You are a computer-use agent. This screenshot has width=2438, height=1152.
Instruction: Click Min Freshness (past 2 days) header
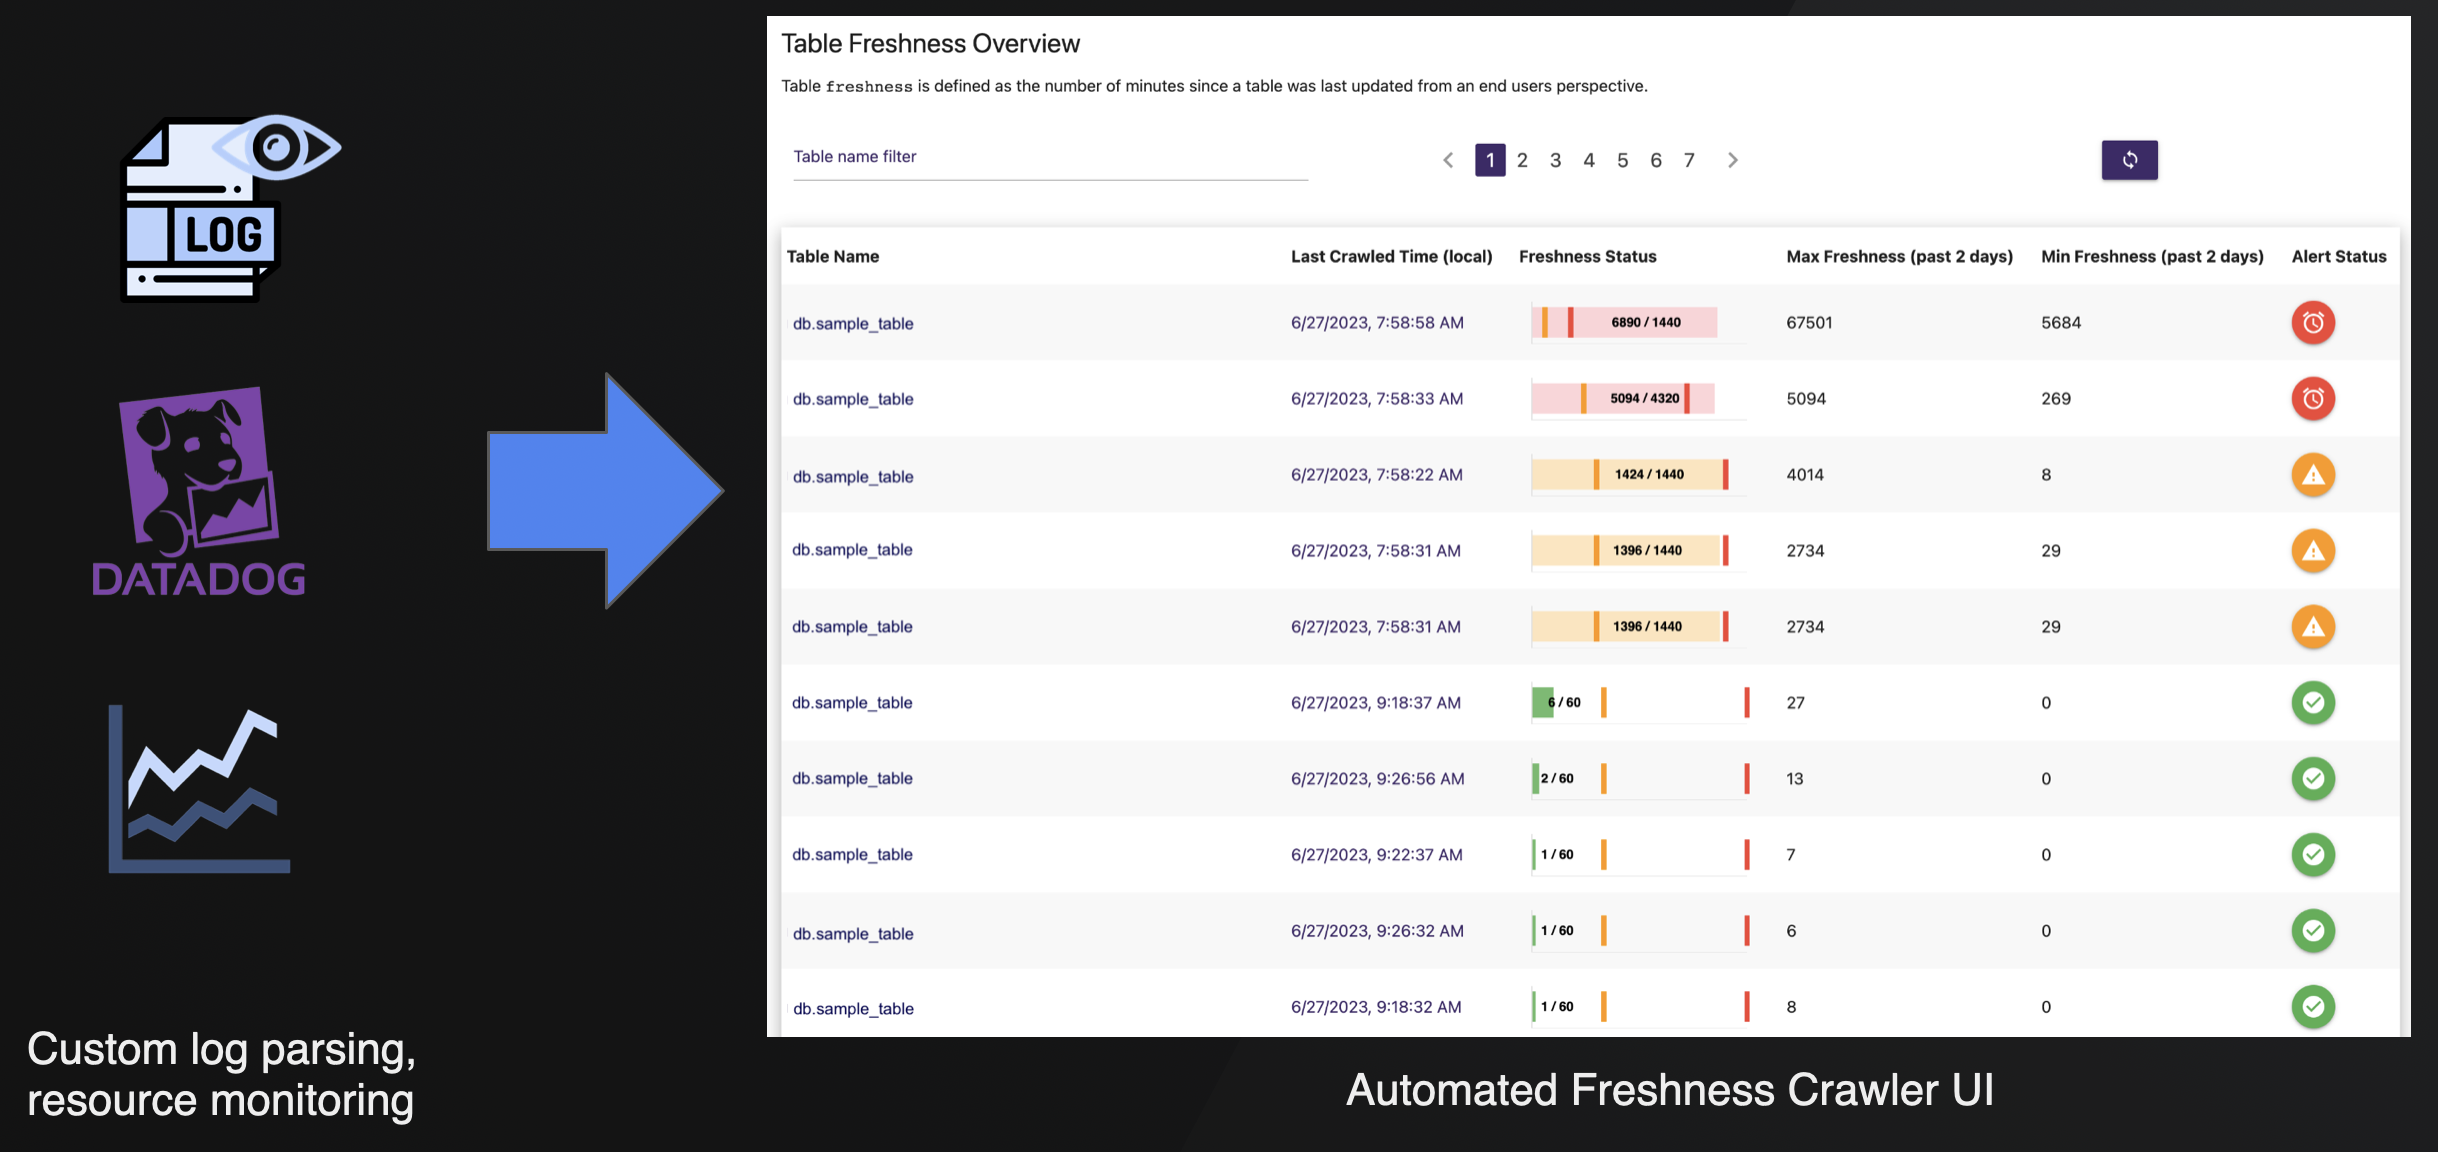coord(2152,257)
